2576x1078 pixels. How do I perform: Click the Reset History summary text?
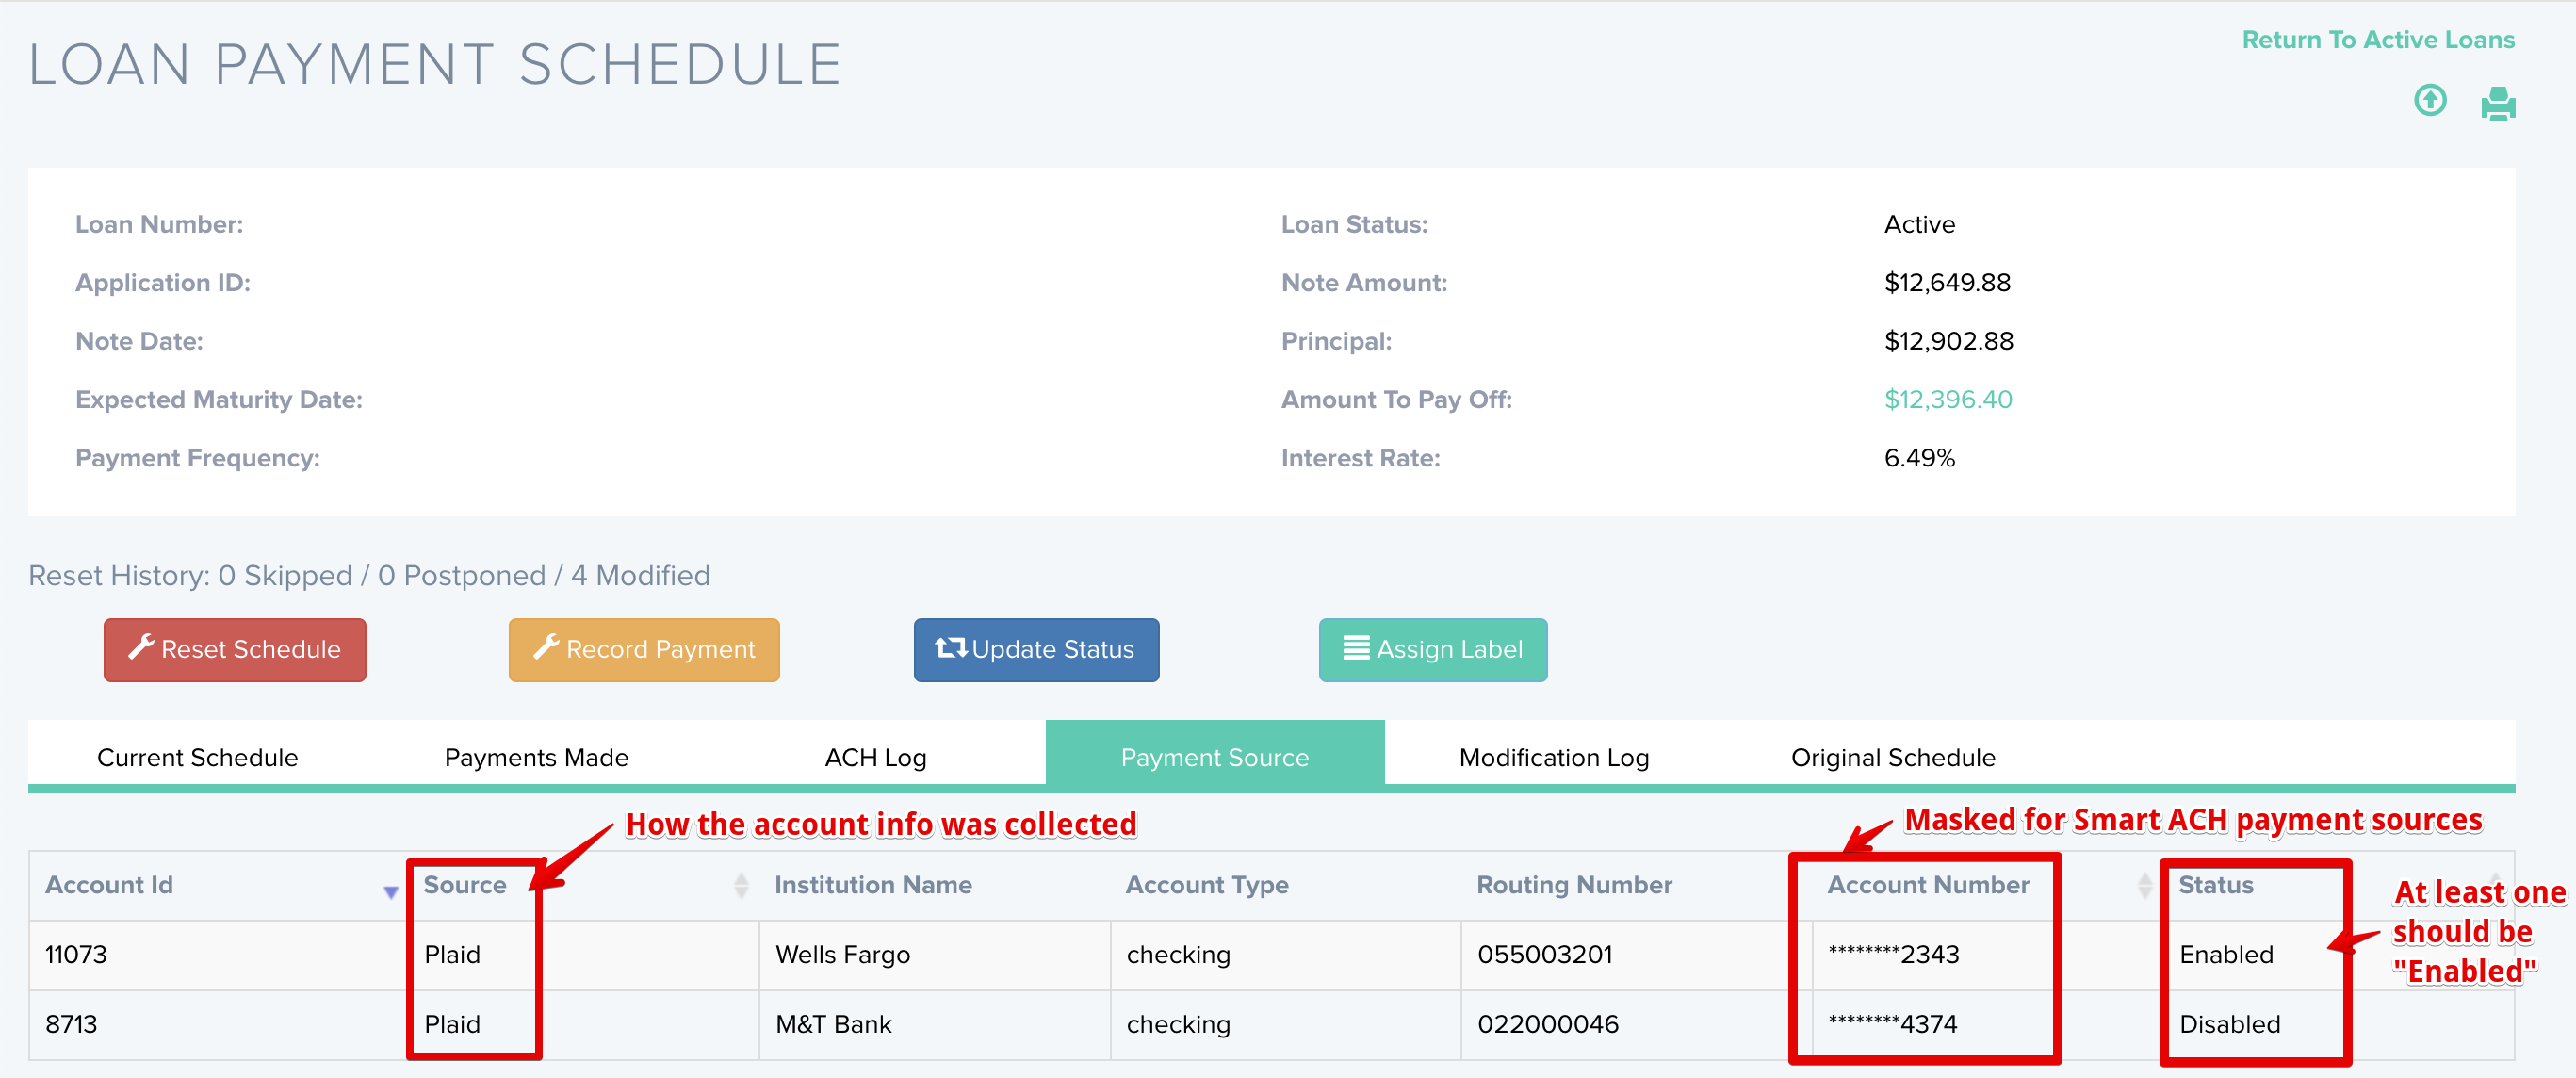(x=369, y=575)
